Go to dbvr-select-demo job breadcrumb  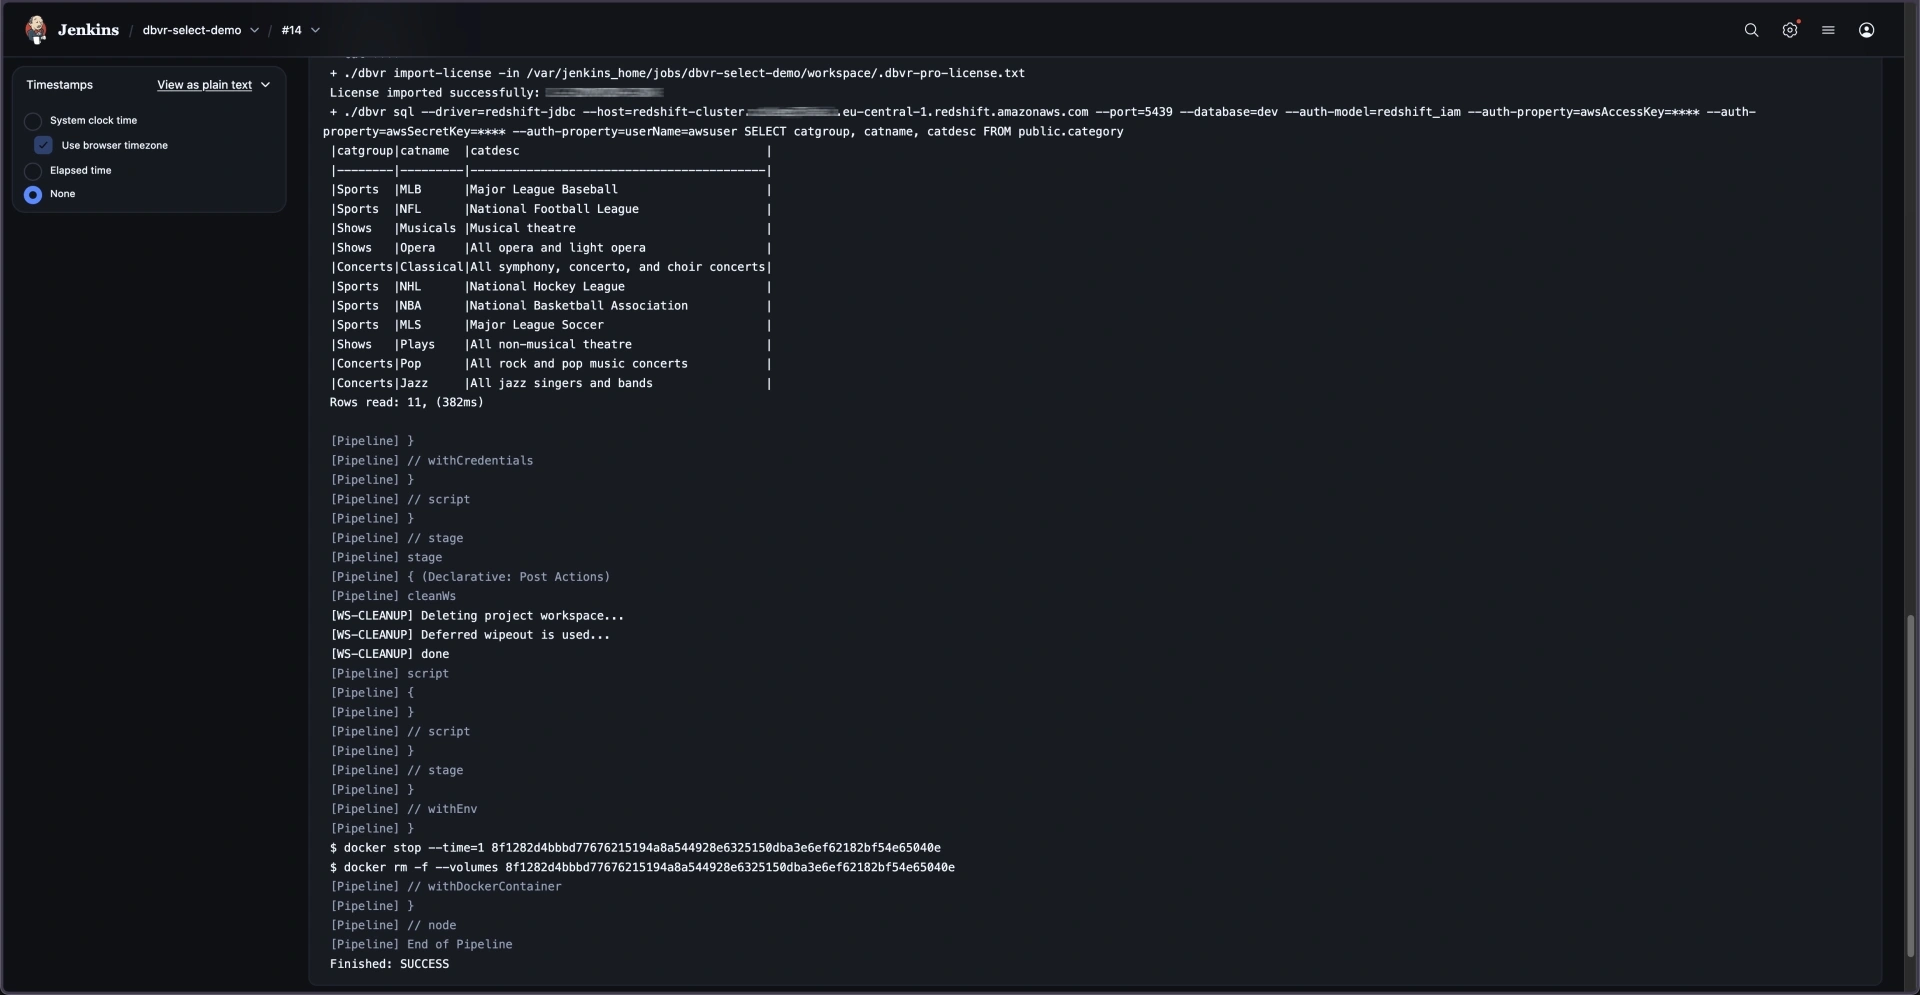coord(191,30)
